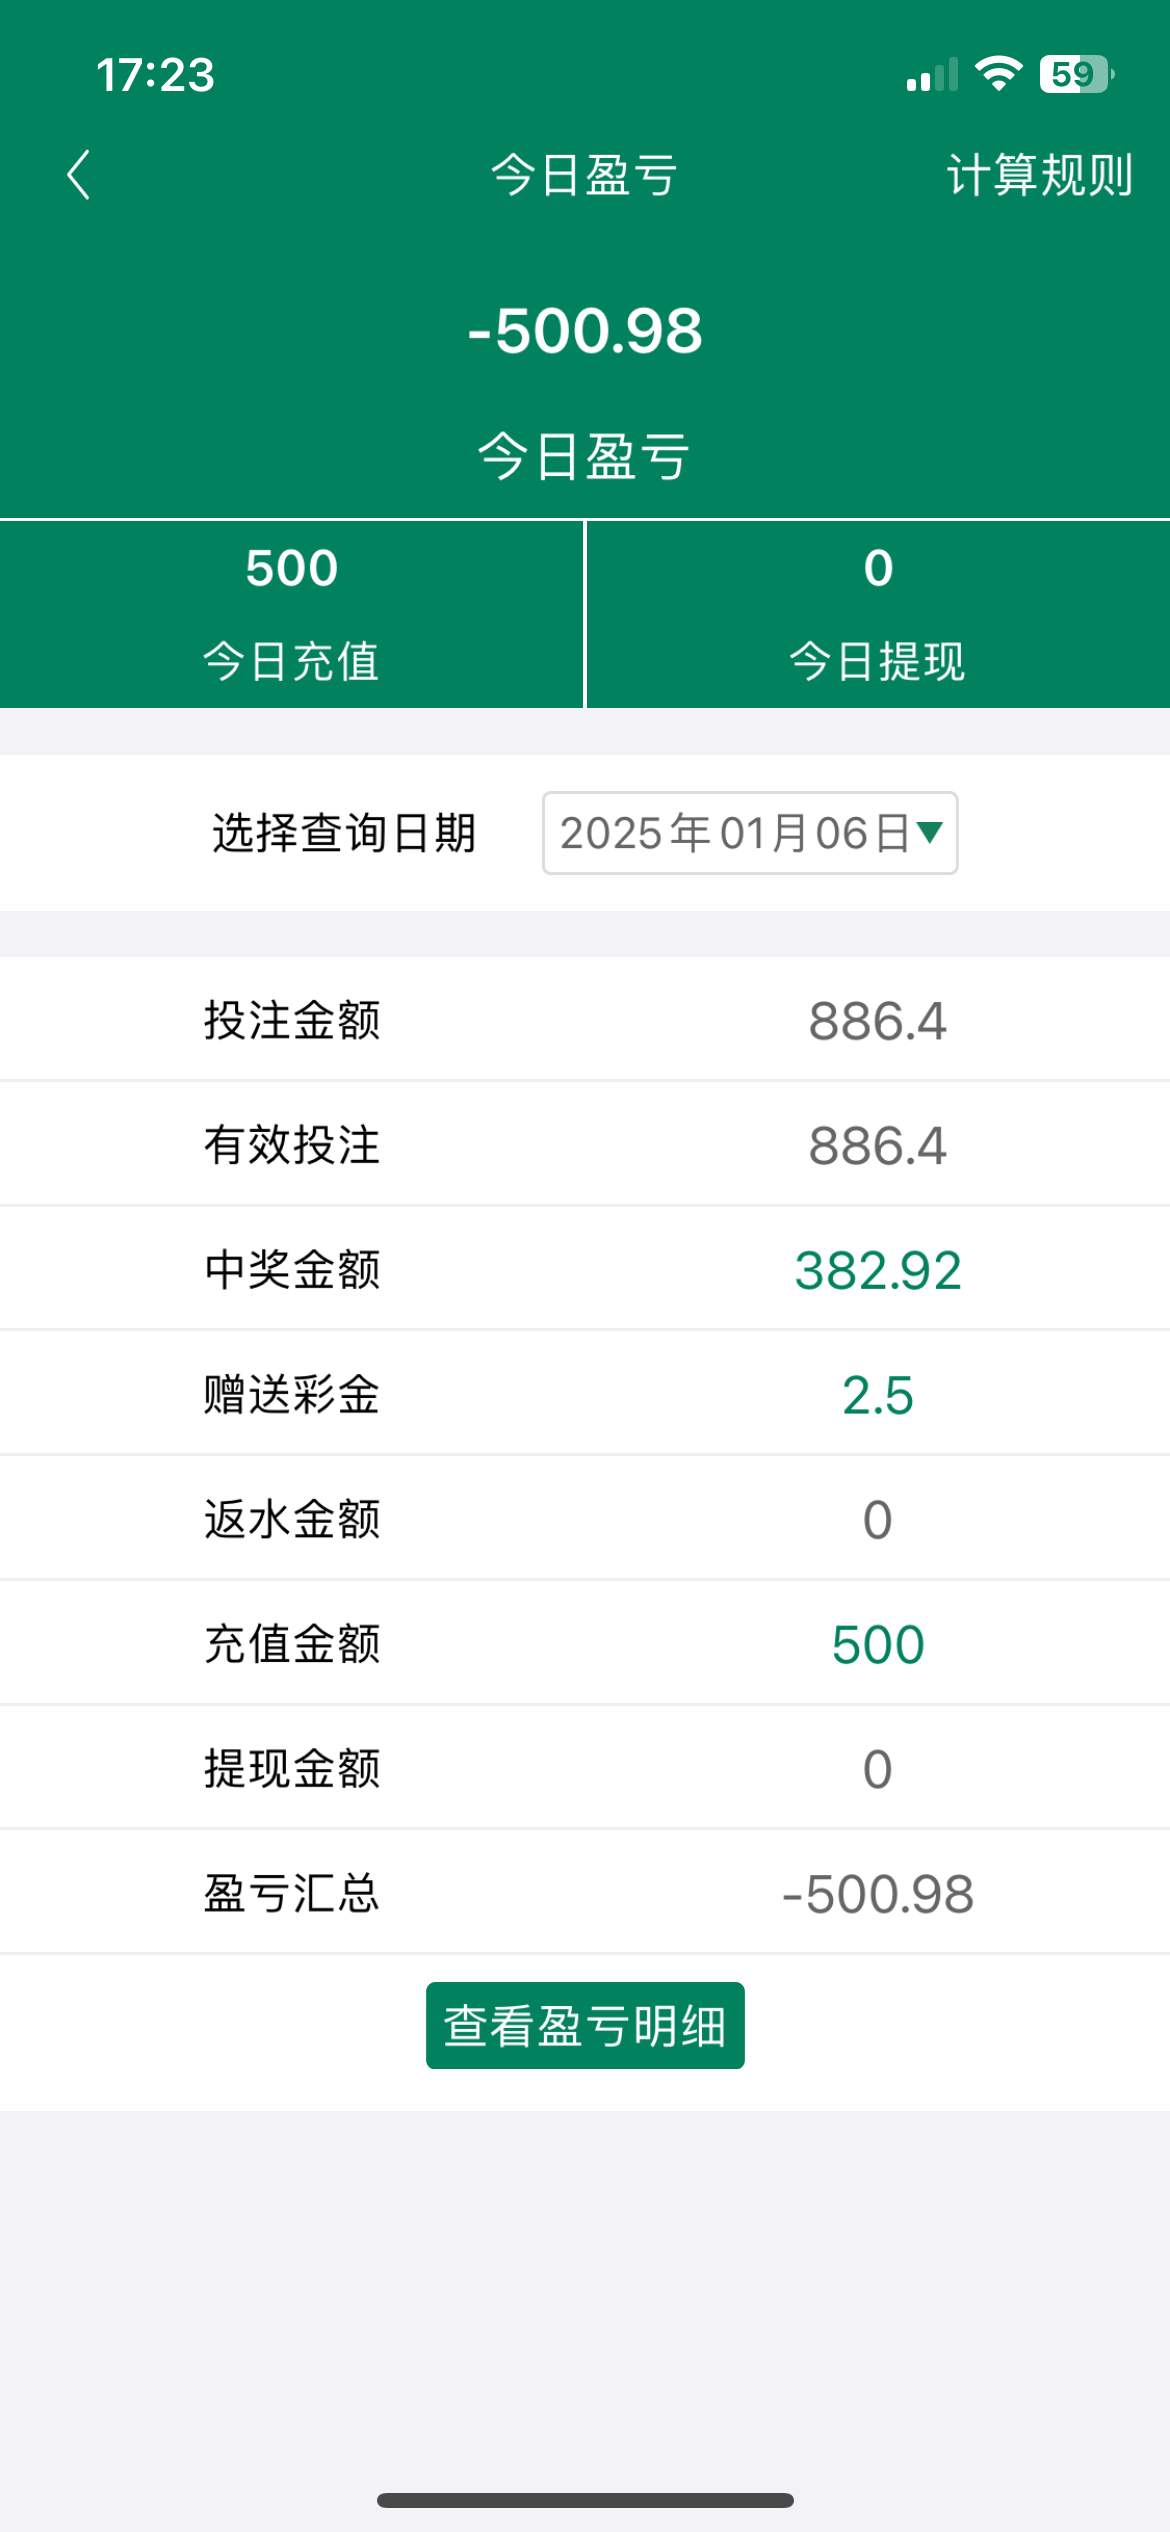This screenshot has width=1170, height=2532.
Task: Click the 查看盈亏明细 button
Action: 585,2025
